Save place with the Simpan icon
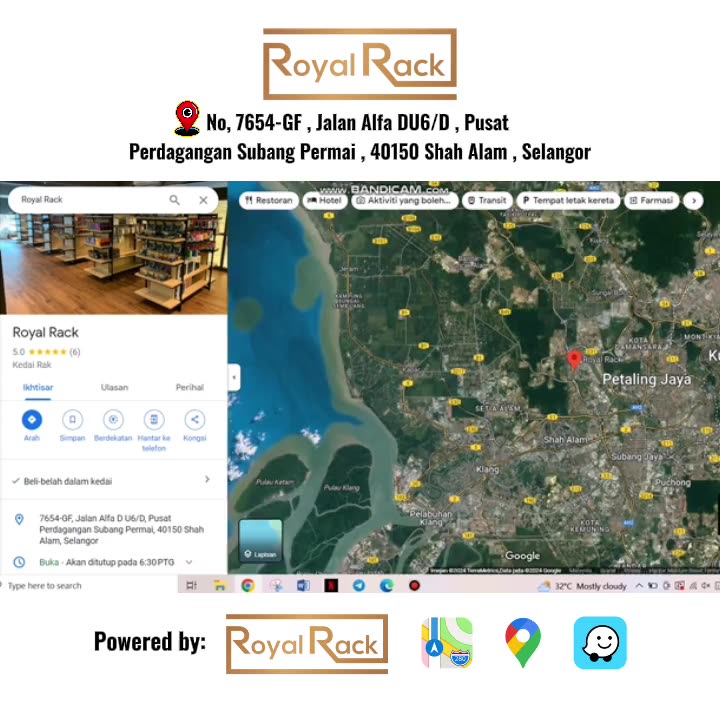This screenshot has width=720, height=720. point(72,420)
